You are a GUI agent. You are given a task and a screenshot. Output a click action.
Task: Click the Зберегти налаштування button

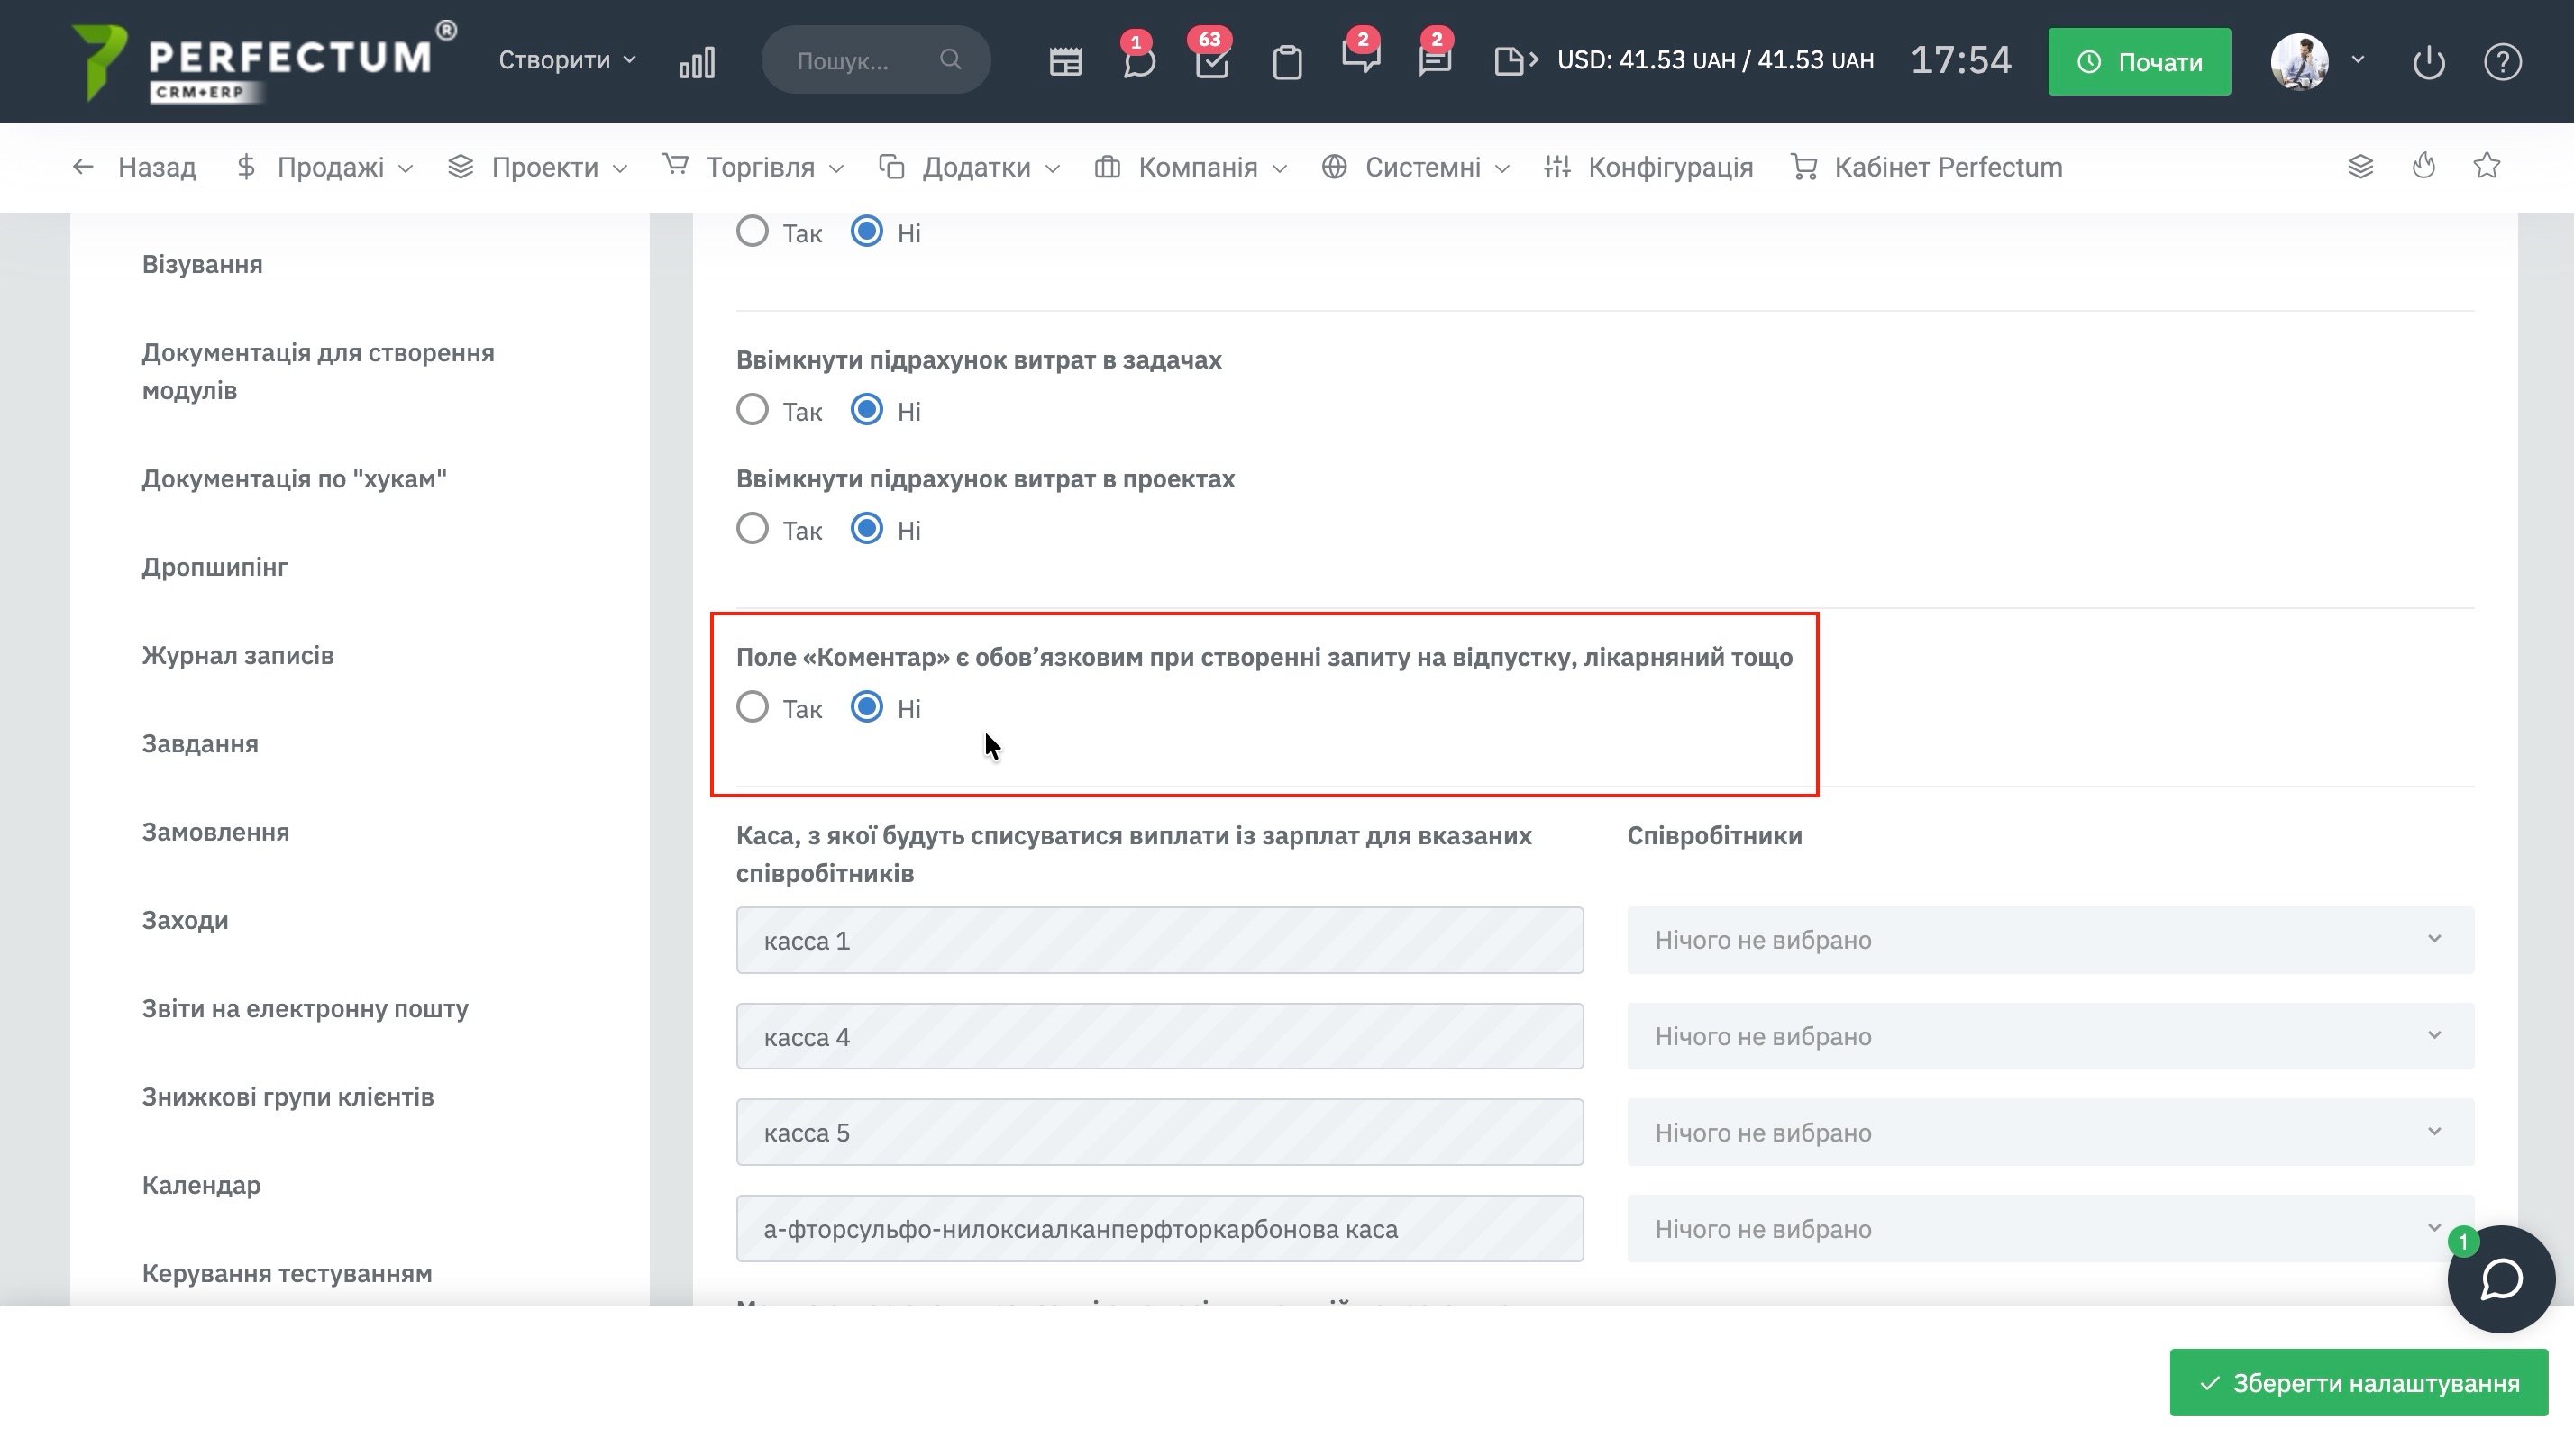[2358, 1383]
